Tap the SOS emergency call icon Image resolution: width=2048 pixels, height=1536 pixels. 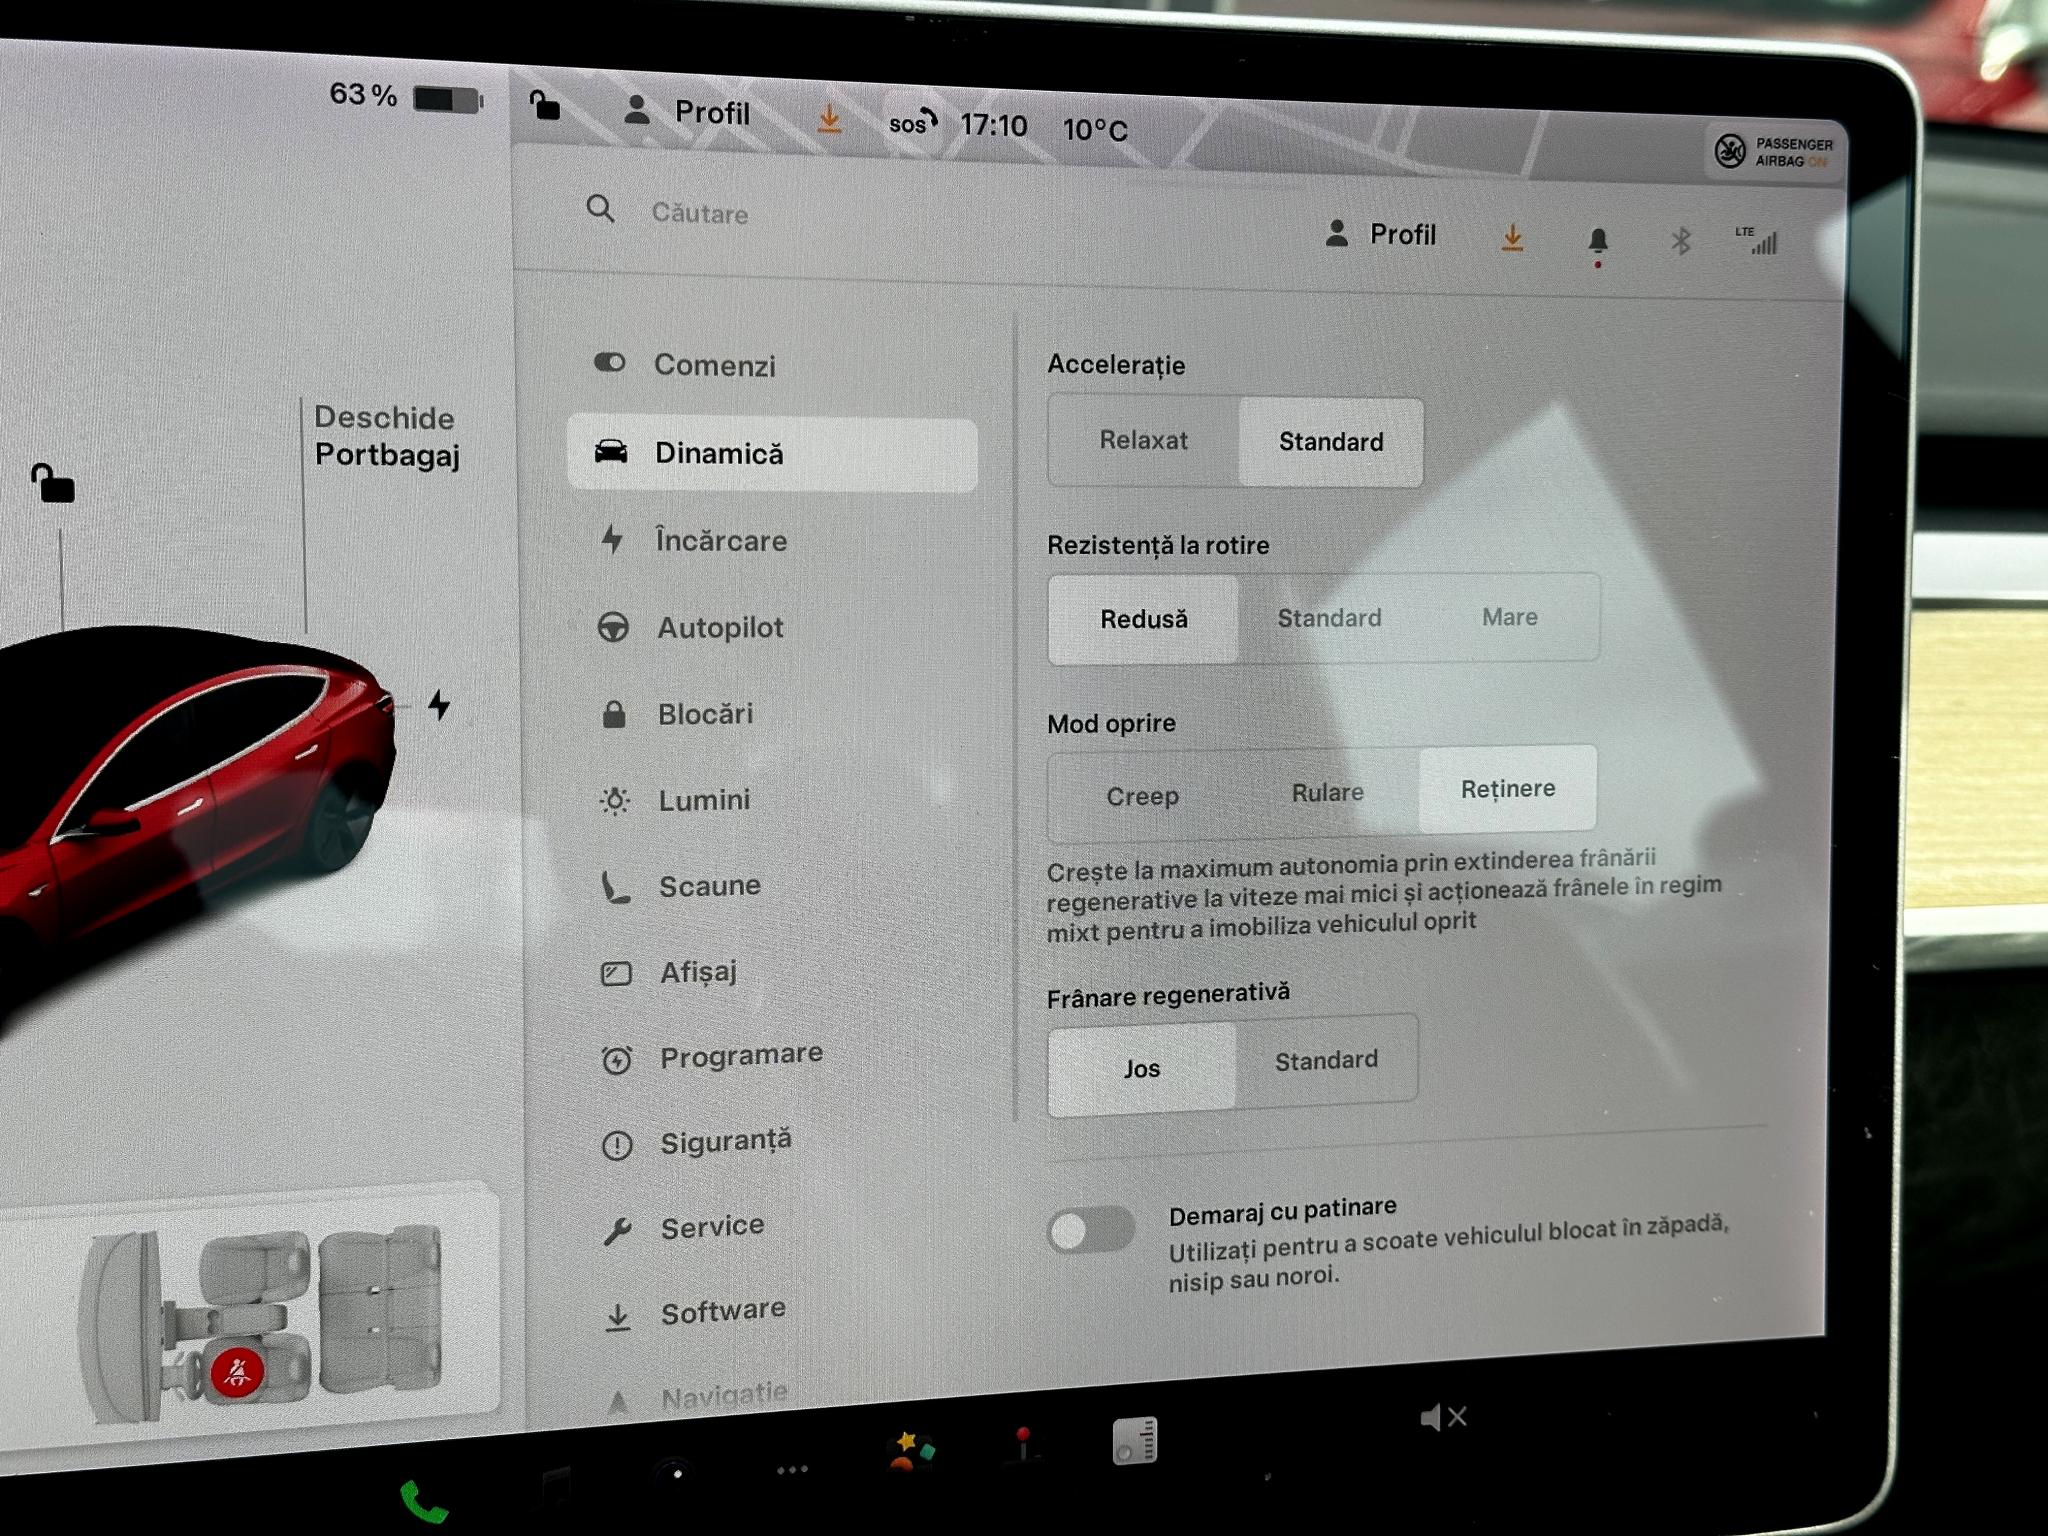[913, 123]
